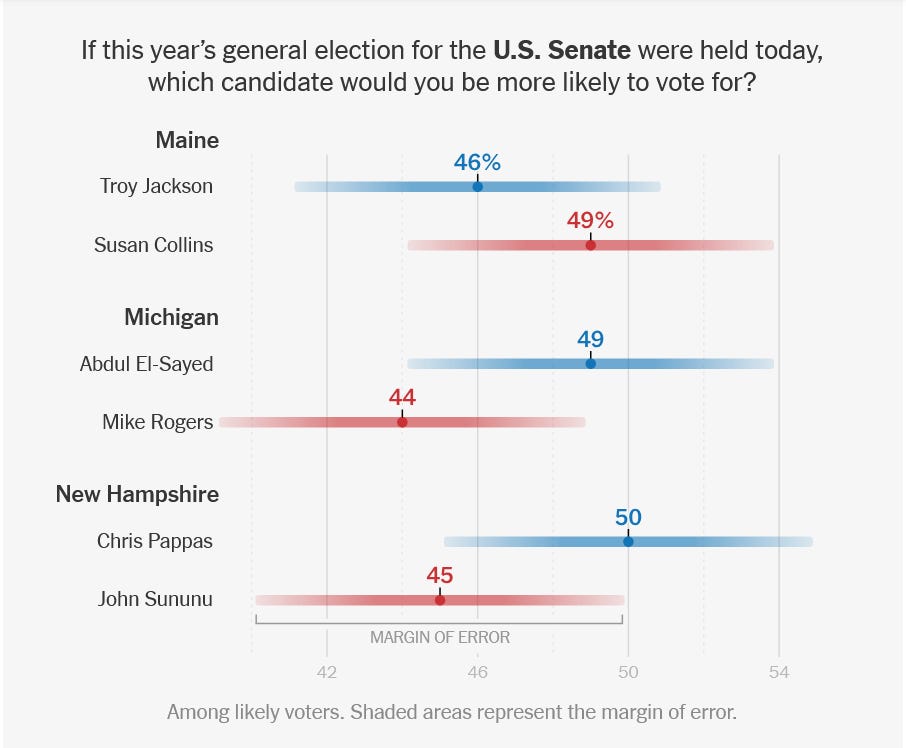
Task: Click the 54 axis tick label
Action: pos(779,672)
